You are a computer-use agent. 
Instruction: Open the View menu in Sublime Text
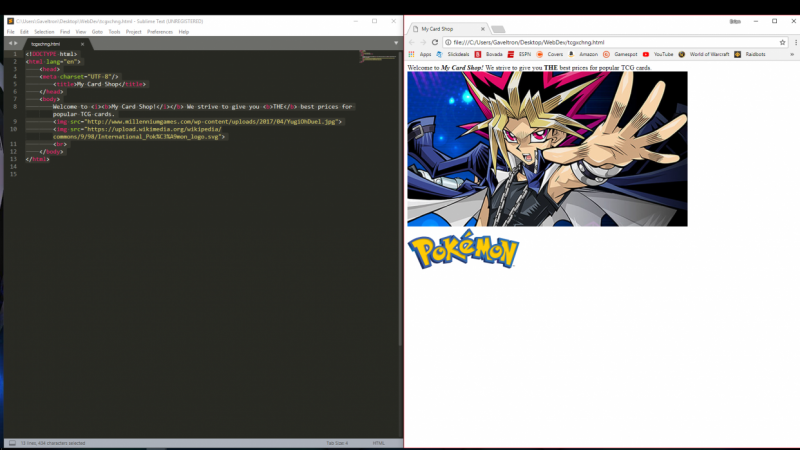click(x=81, y=32)
